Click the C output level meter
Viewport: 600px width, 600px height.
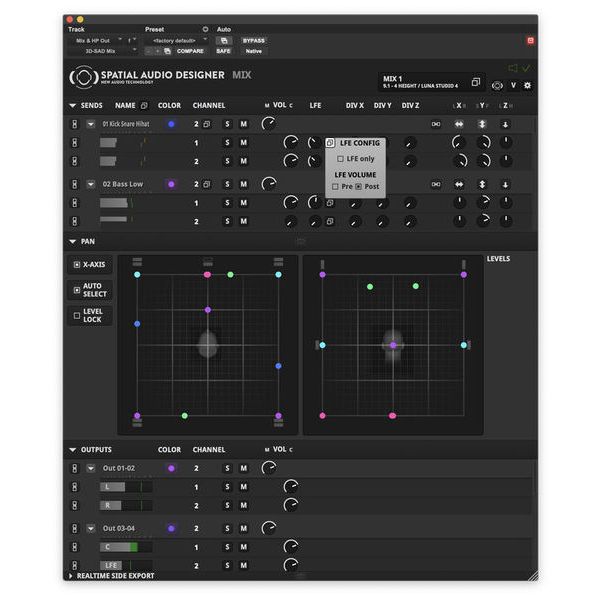pos(126,547)
